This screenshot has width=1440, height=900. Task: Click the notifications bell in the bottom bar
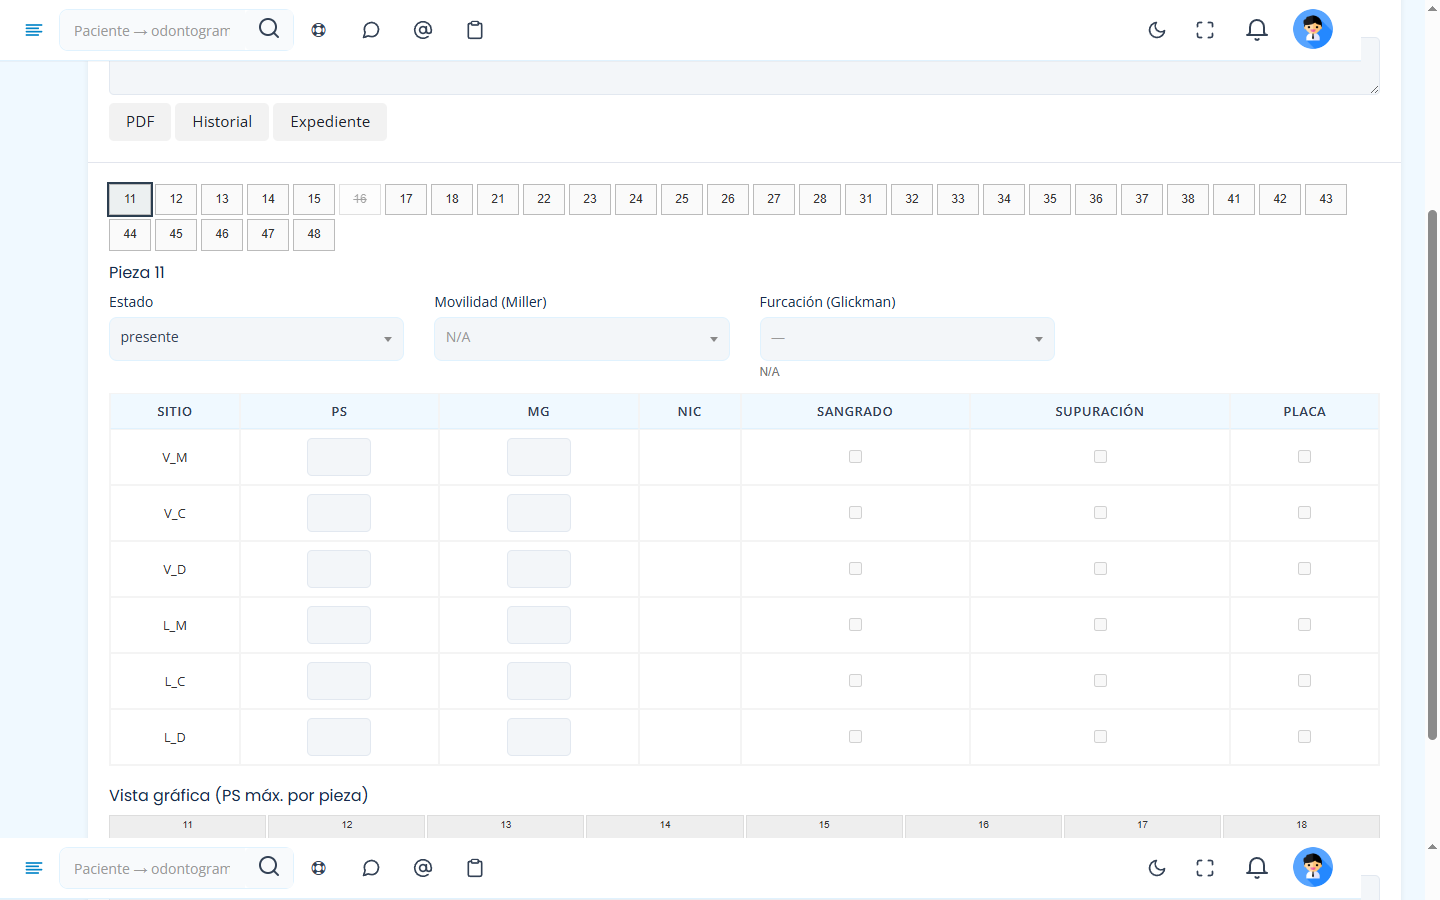tap(1257, 868)
